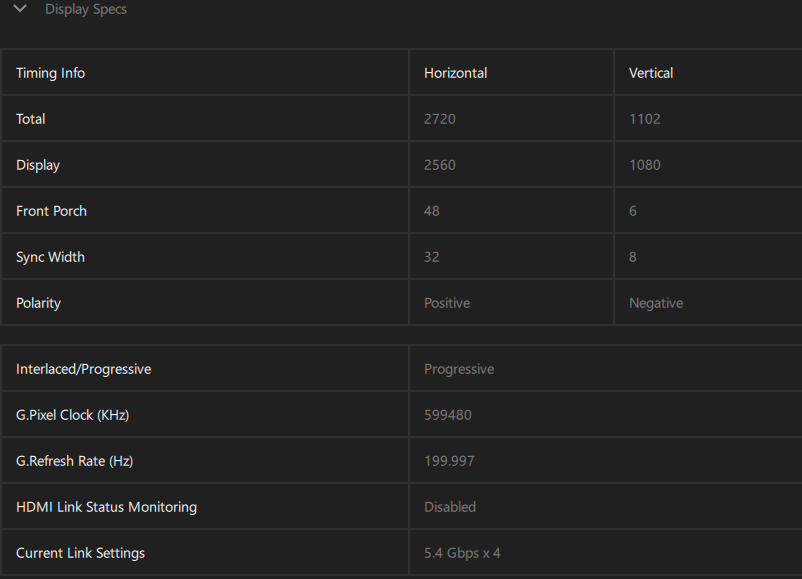Select the Horizontal column header

[455, 73]
